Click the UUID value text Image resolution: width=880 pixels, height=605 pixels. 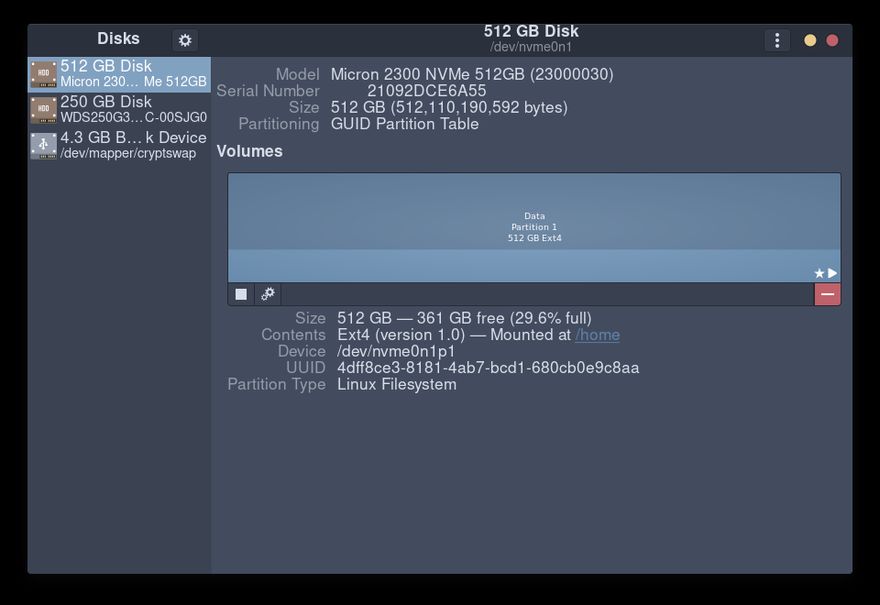[488, 368]
